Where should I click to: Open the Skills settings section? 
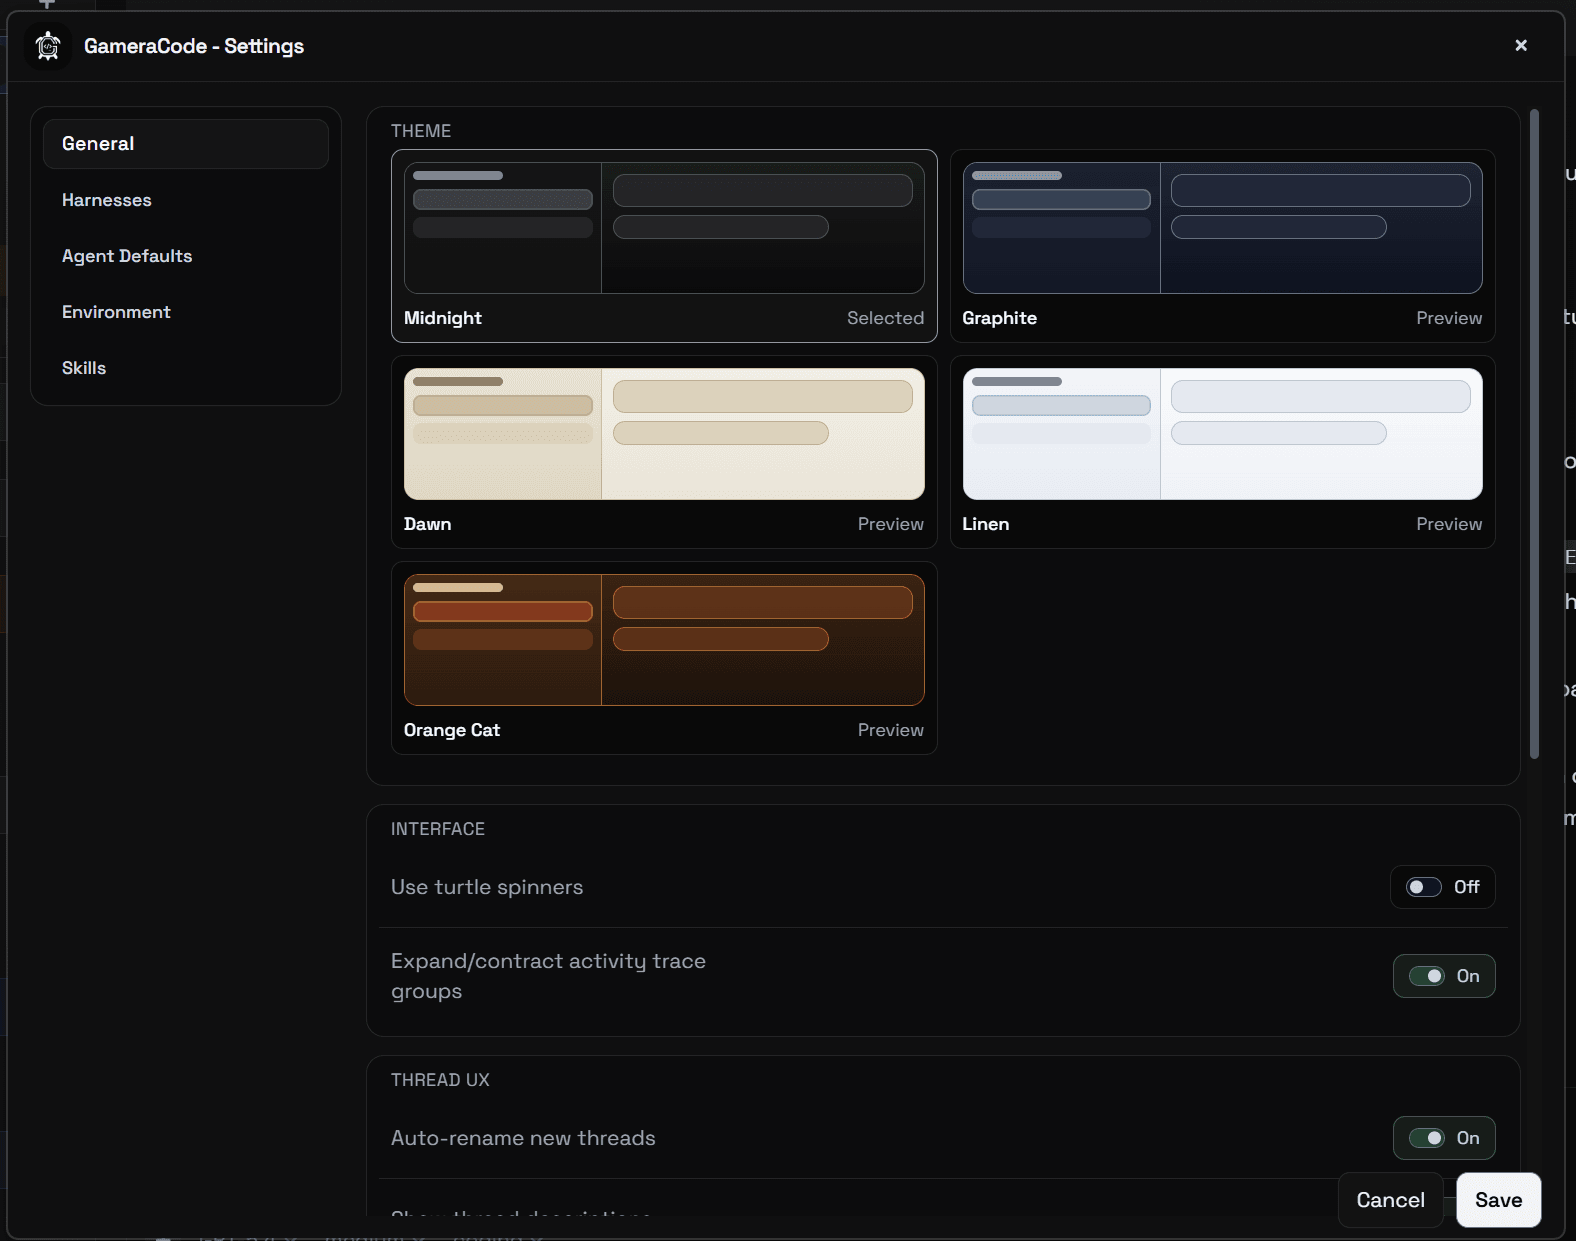click(x=186, y=368)
